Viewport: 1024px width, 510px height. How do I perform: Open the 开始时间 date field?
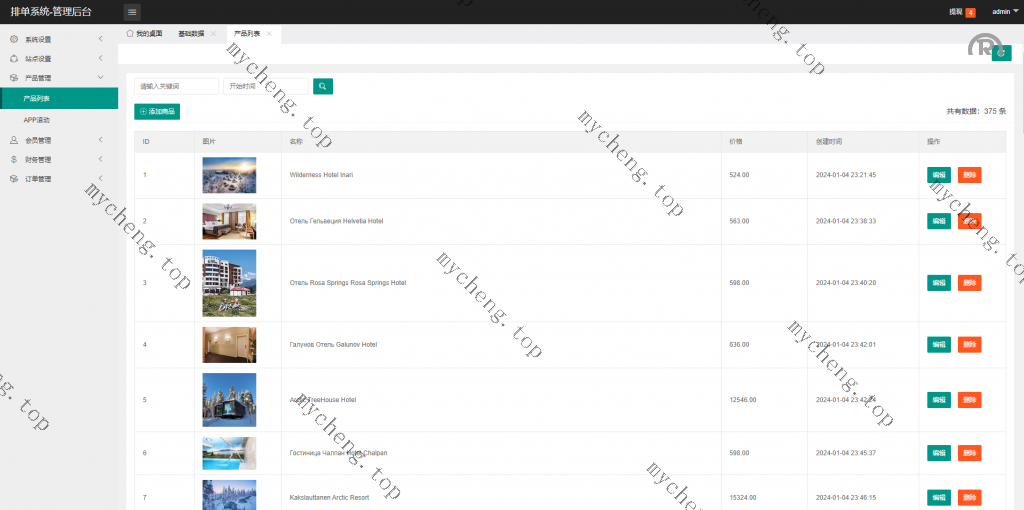(x=265, y=87)
